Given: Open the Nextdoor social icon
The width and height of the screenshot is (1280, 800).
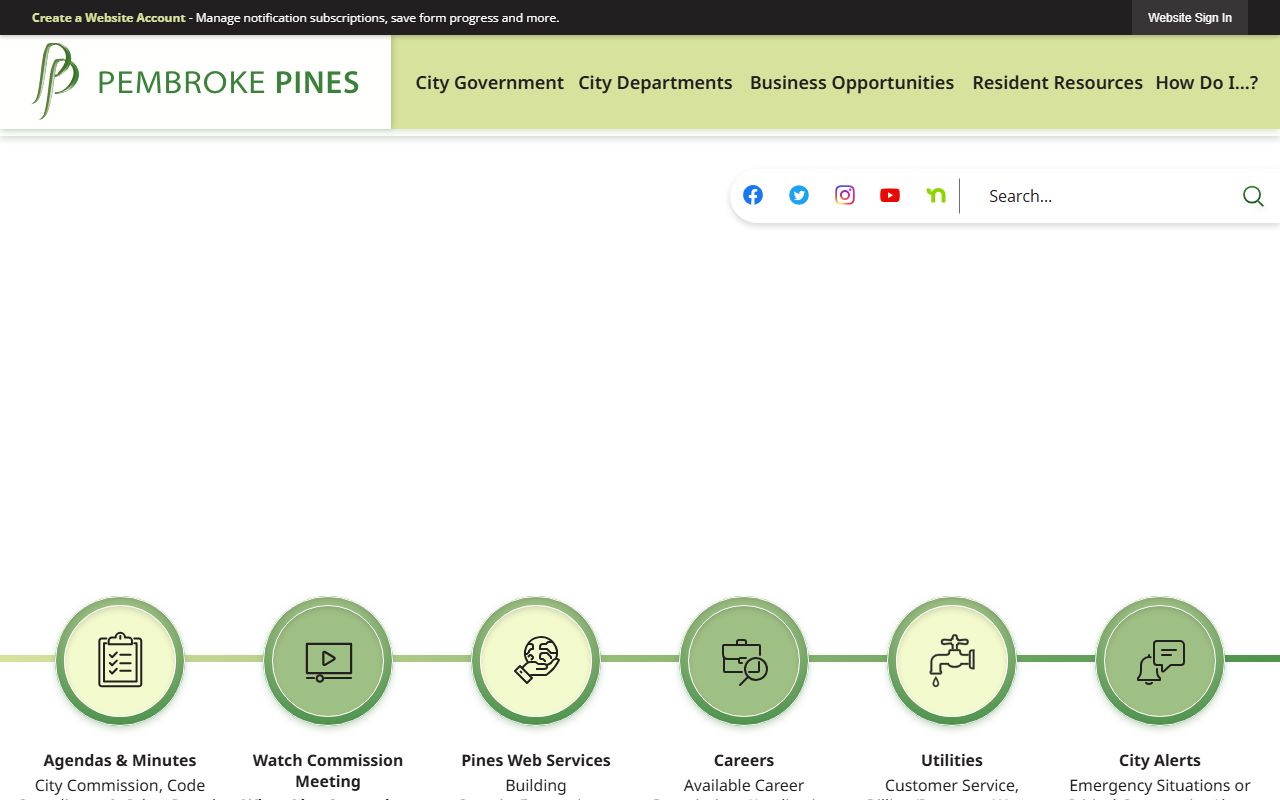Looking at the screenshot, I should (x=936, y=195).
